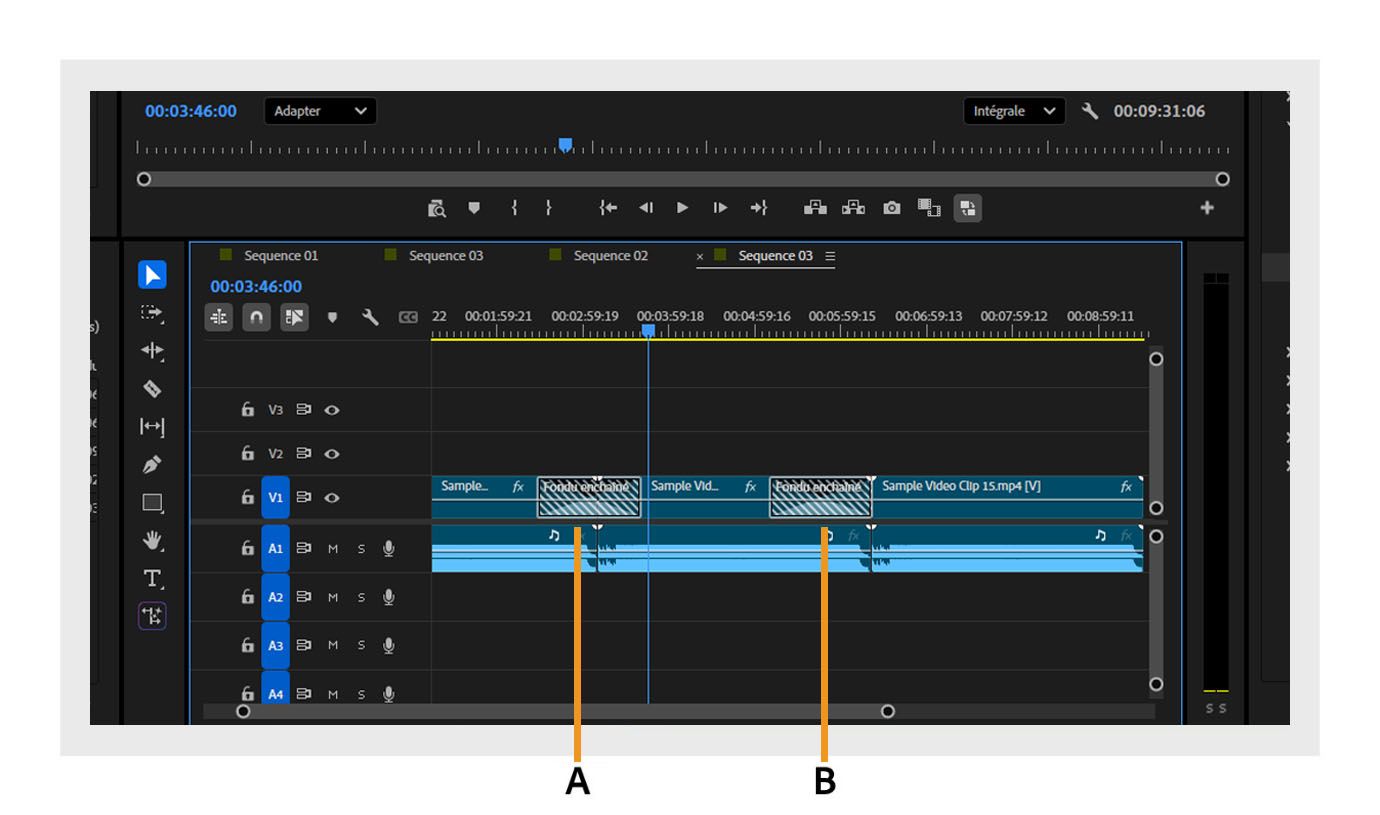This screenshot has width=1380, height=815.
Task: Open the Intégrale playback resolution dropdown
Action: point(1013,111)
